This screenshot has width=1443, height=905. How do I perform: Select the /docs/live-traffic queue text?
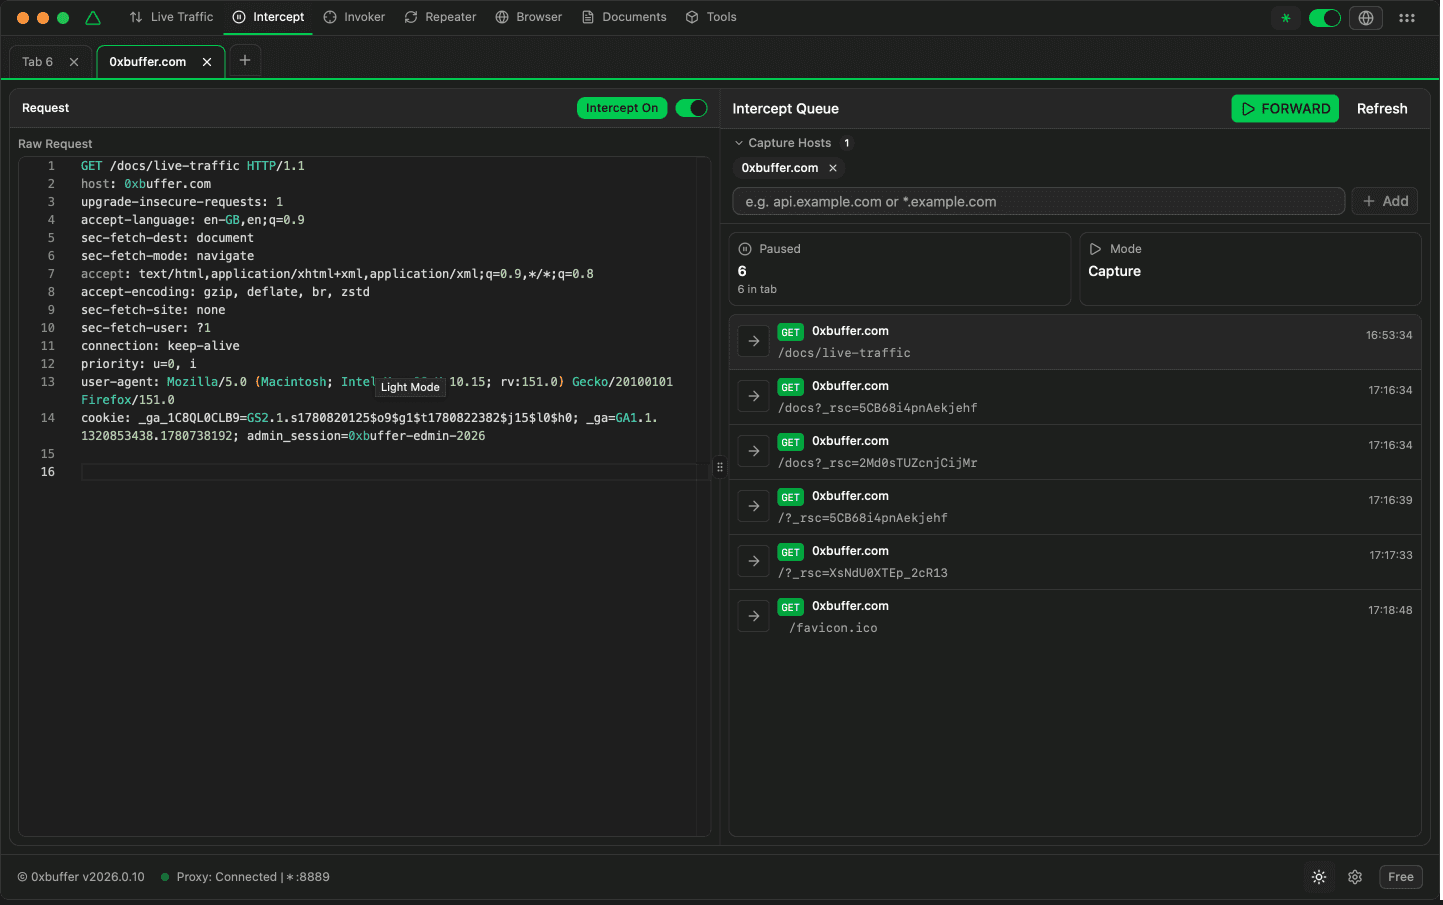844,353
